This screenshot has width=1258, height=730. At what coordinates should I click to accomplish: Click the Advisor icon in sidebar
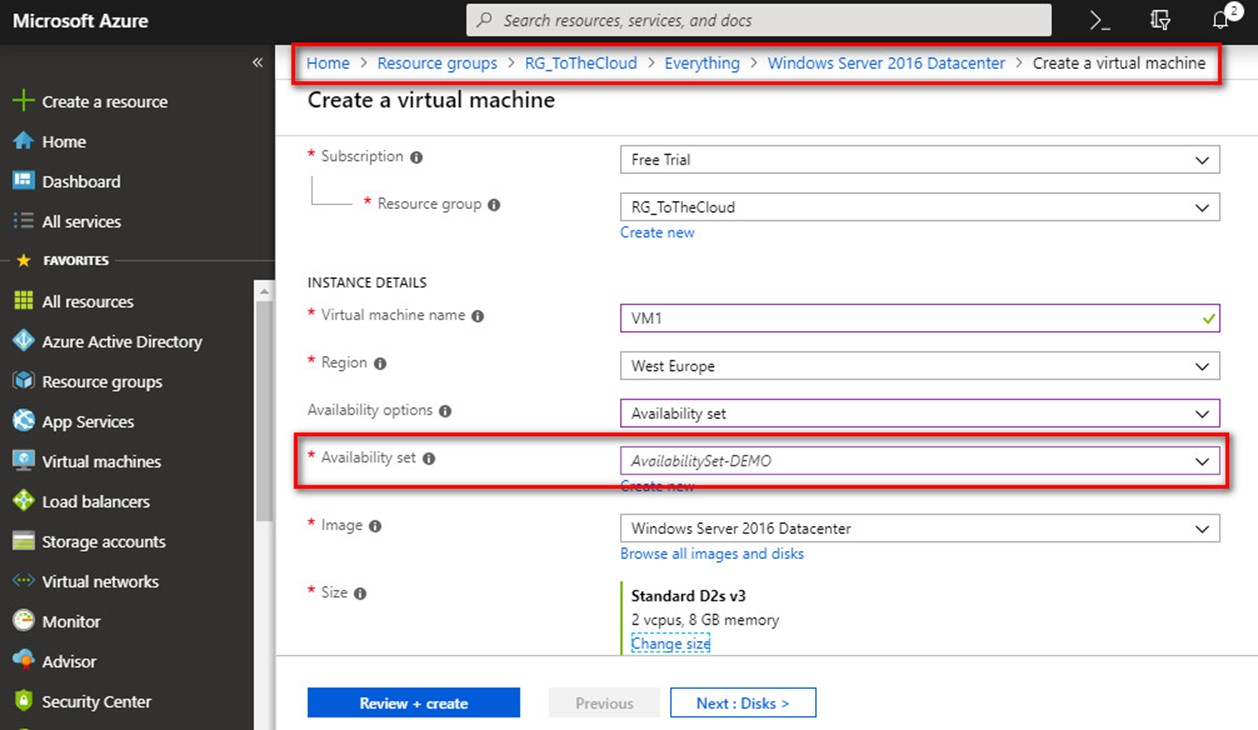click(x=23, y=661)
